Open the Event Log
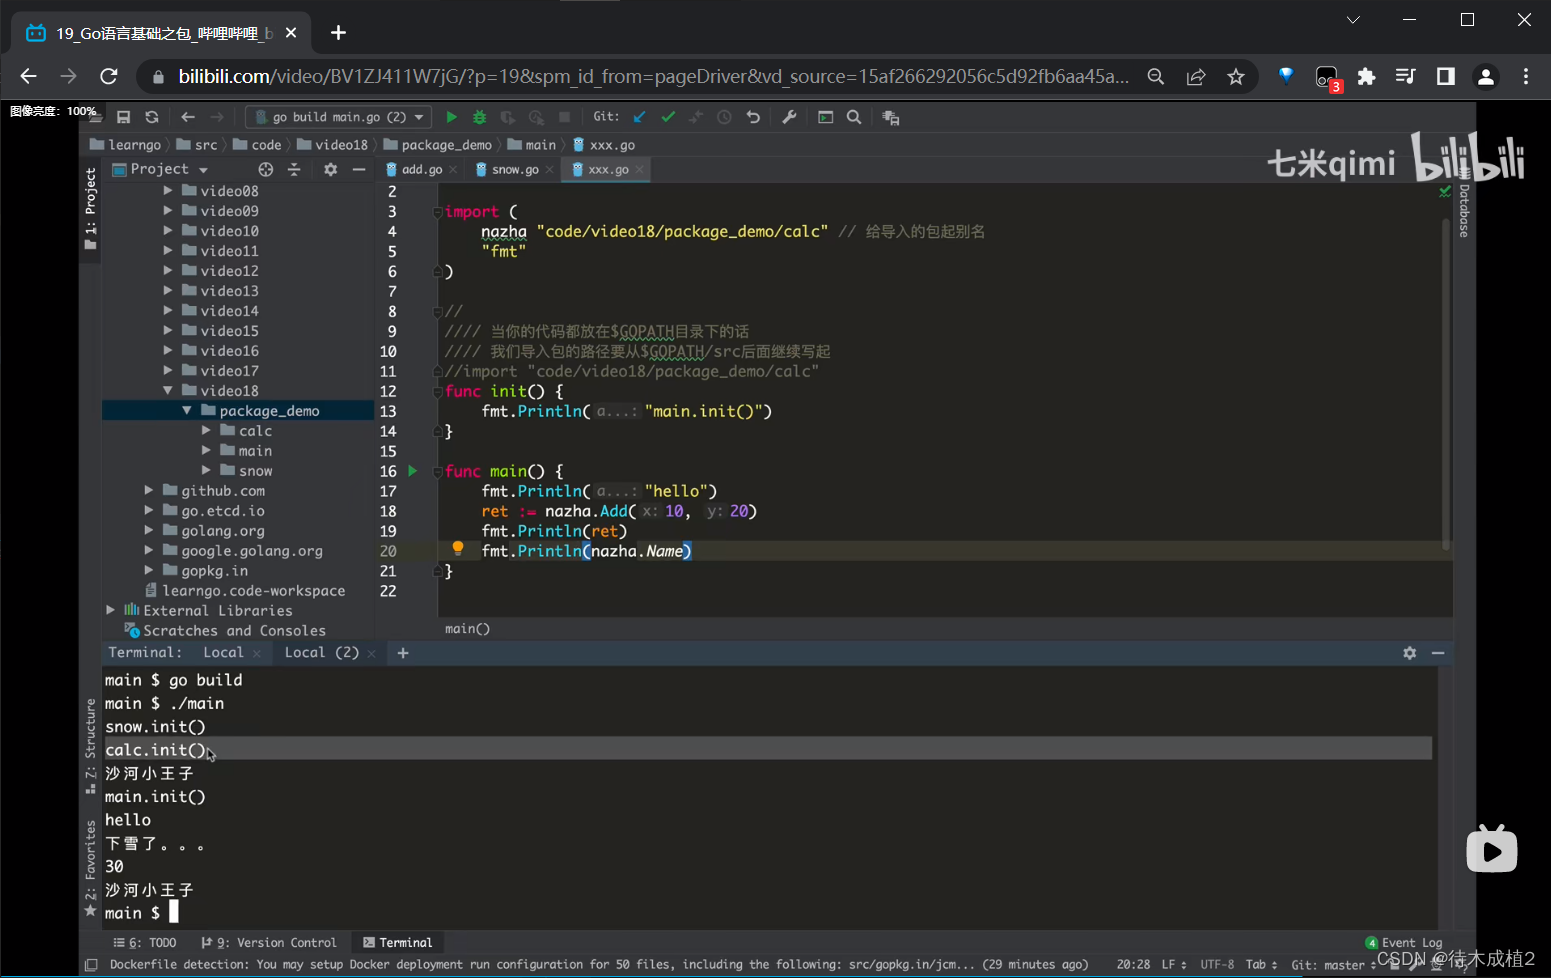This screenshot has width=1551, height=978. [1404, 942]
